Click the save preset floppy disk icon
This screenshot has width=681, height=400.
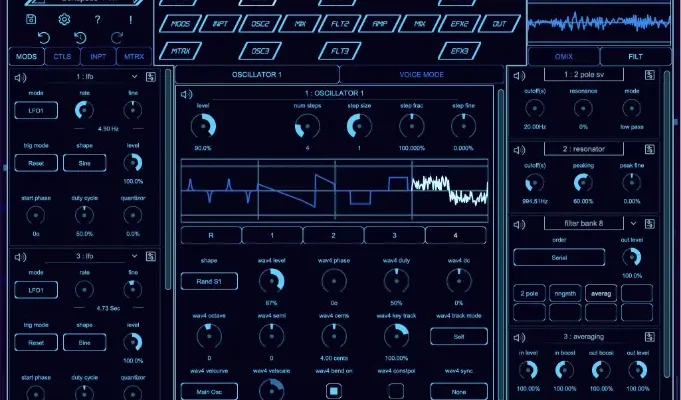(31, 19)
